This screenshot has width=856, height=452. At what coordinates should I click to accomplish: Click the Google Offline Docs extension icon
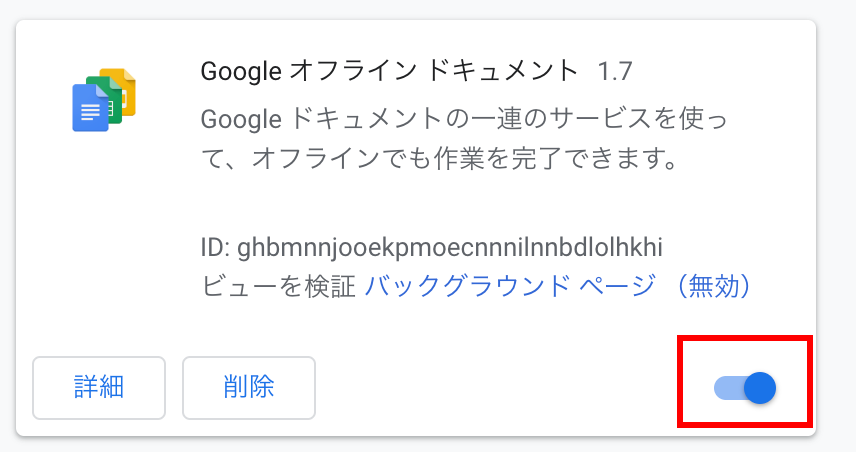pyautogui.click(x=104, y=100)
